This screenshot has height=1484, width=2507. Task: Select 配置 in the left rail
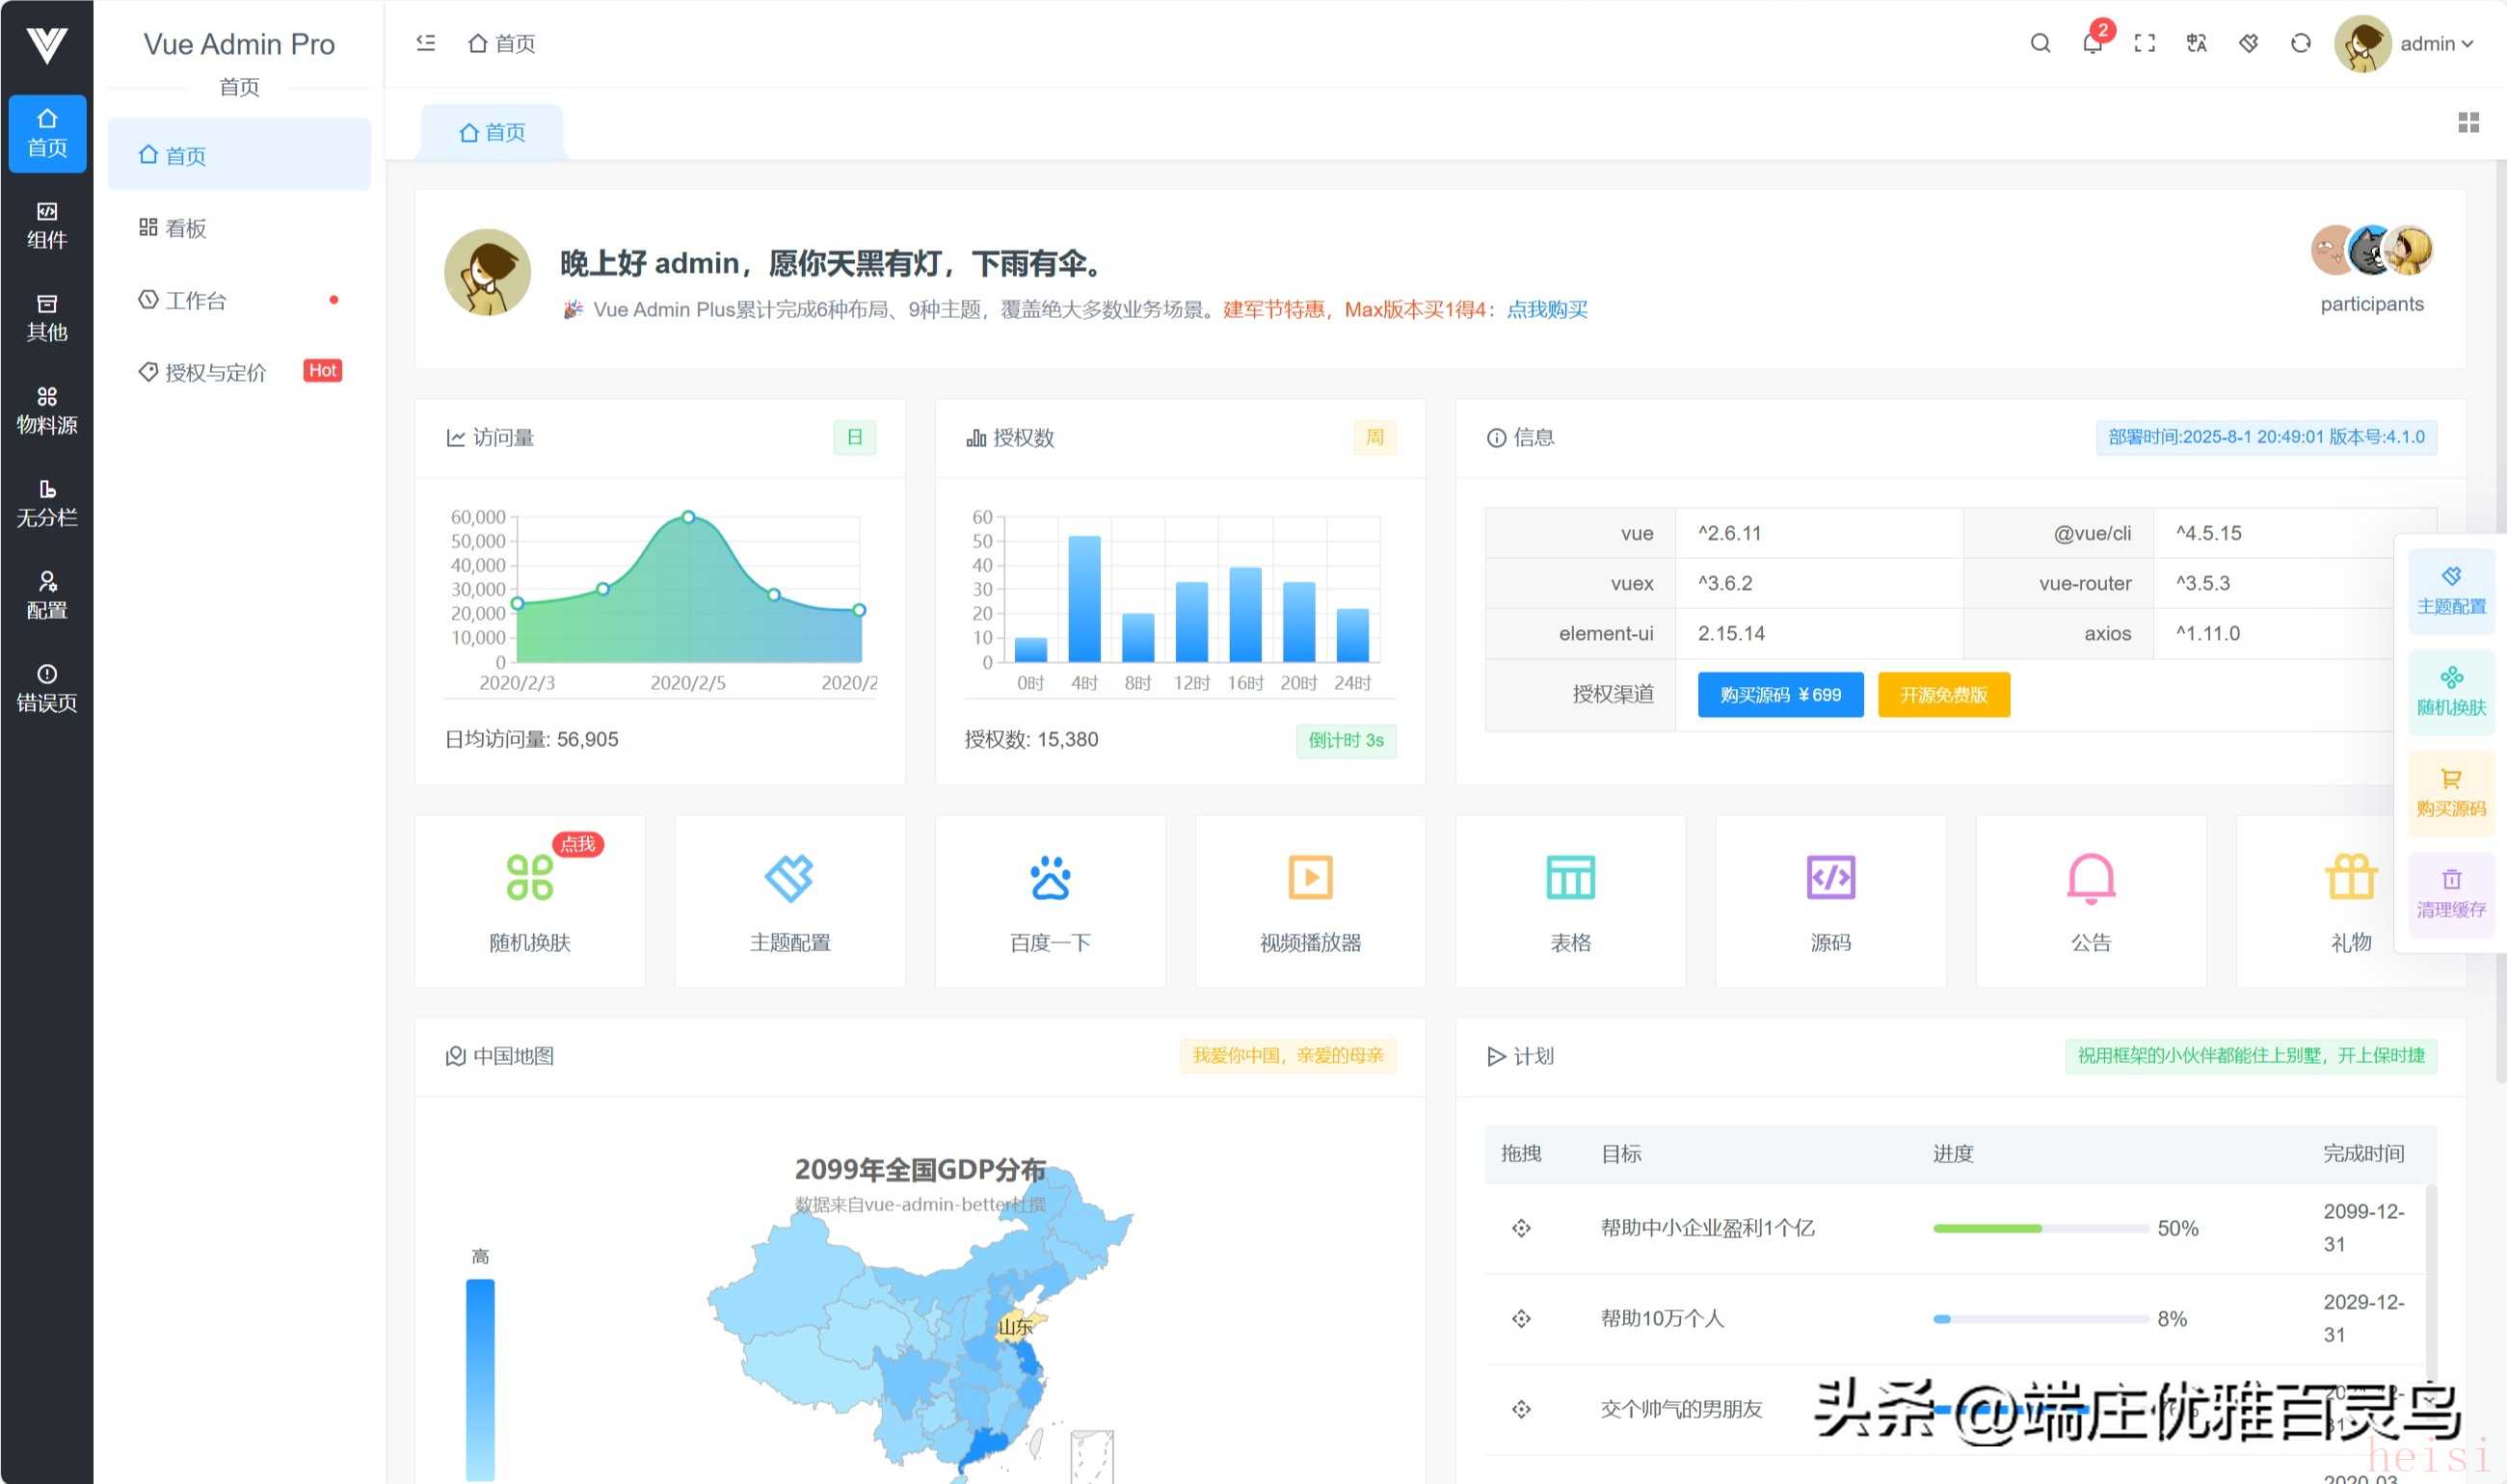tap(46, 595)
